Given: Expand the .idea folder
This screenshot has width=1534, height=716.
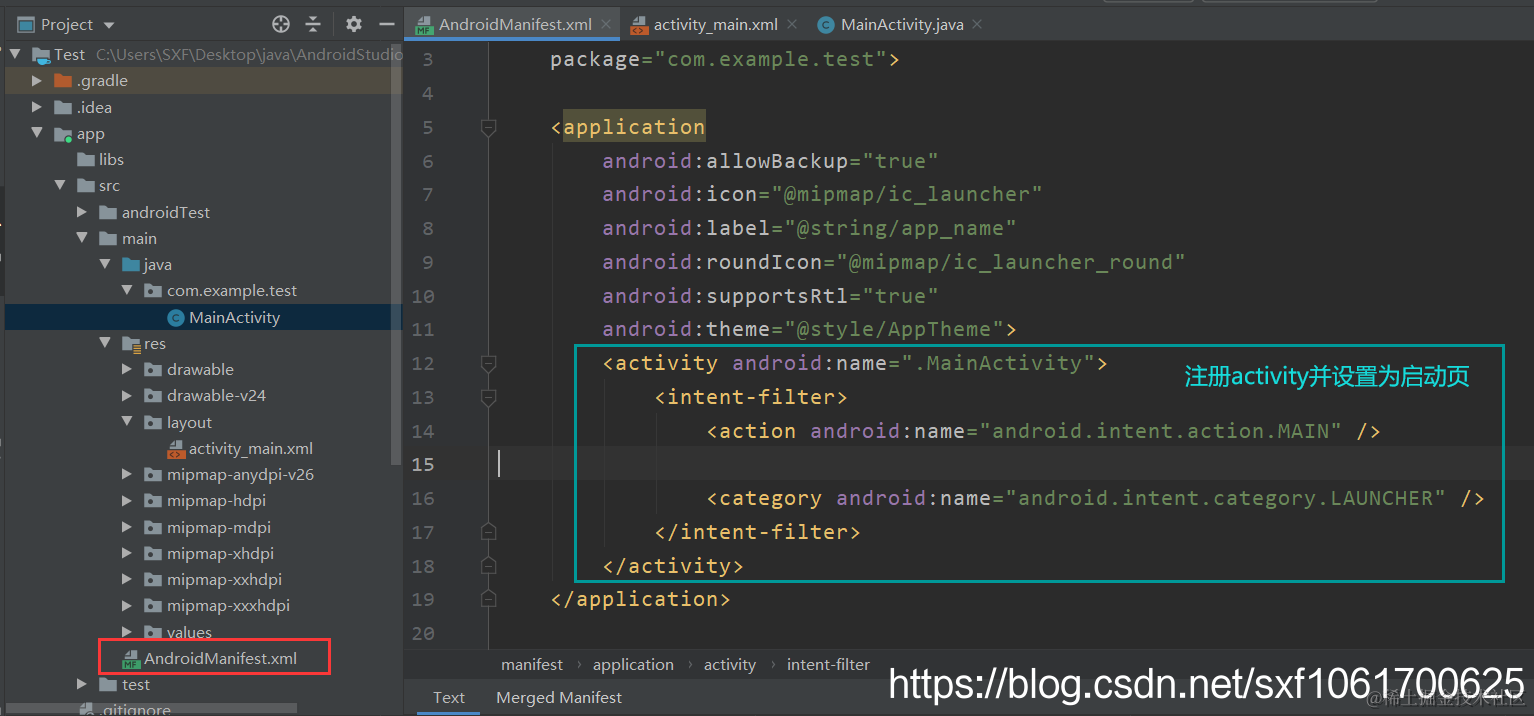Looking at the screenshot, I should 37,107.
